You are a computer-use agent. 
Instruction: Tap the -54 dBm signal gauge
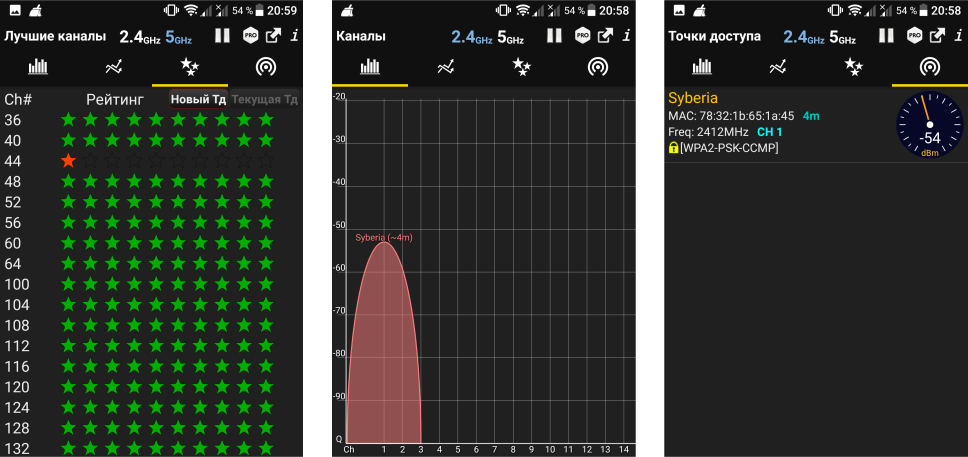[930, 125]
